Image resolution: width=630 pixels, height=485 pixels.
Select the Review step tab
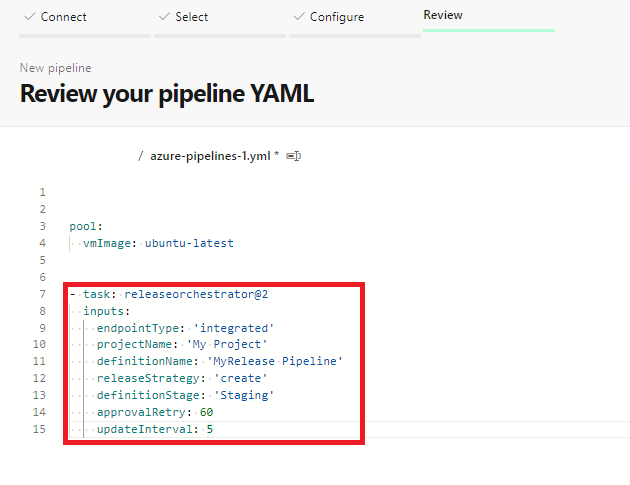point(443,16)
